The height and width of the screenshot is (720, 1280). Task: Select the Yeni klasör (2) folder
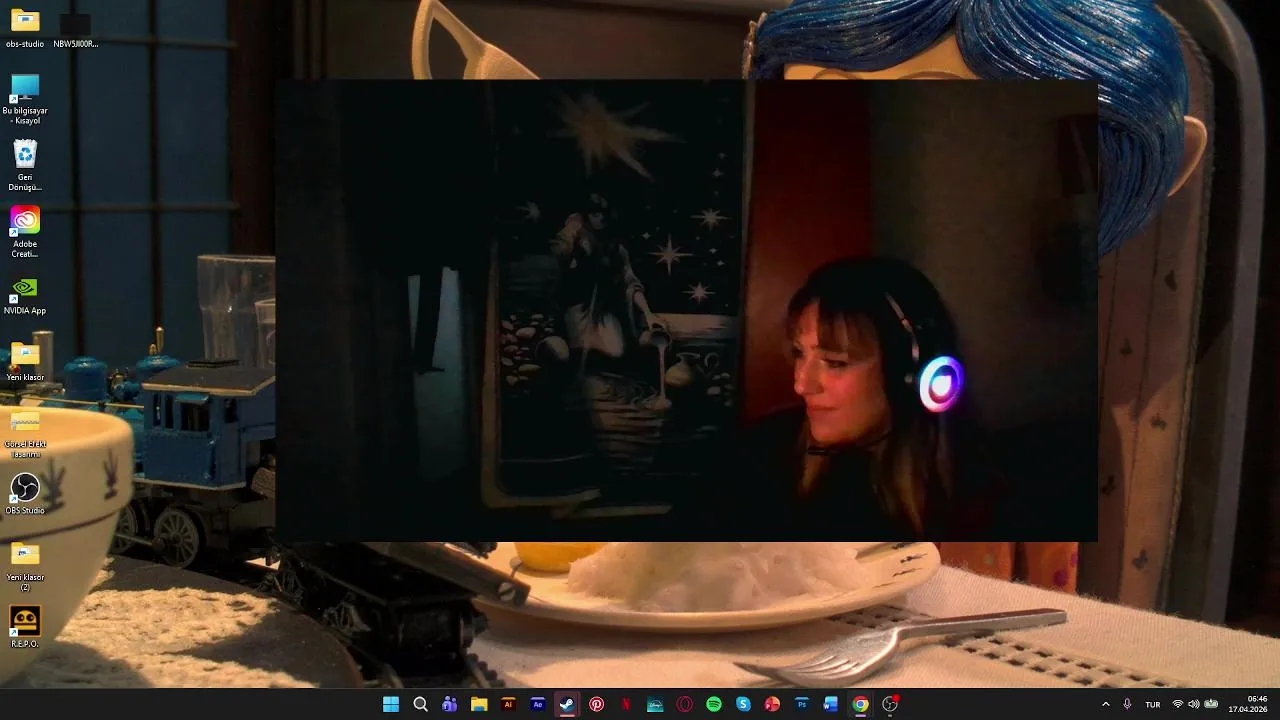coord(25,566)
